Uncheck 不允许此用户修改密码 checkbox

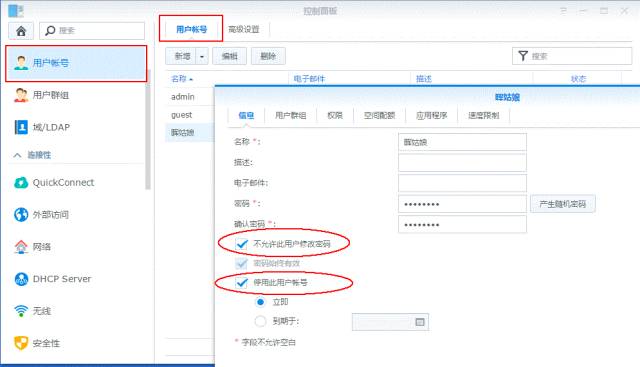coord(242,244)
